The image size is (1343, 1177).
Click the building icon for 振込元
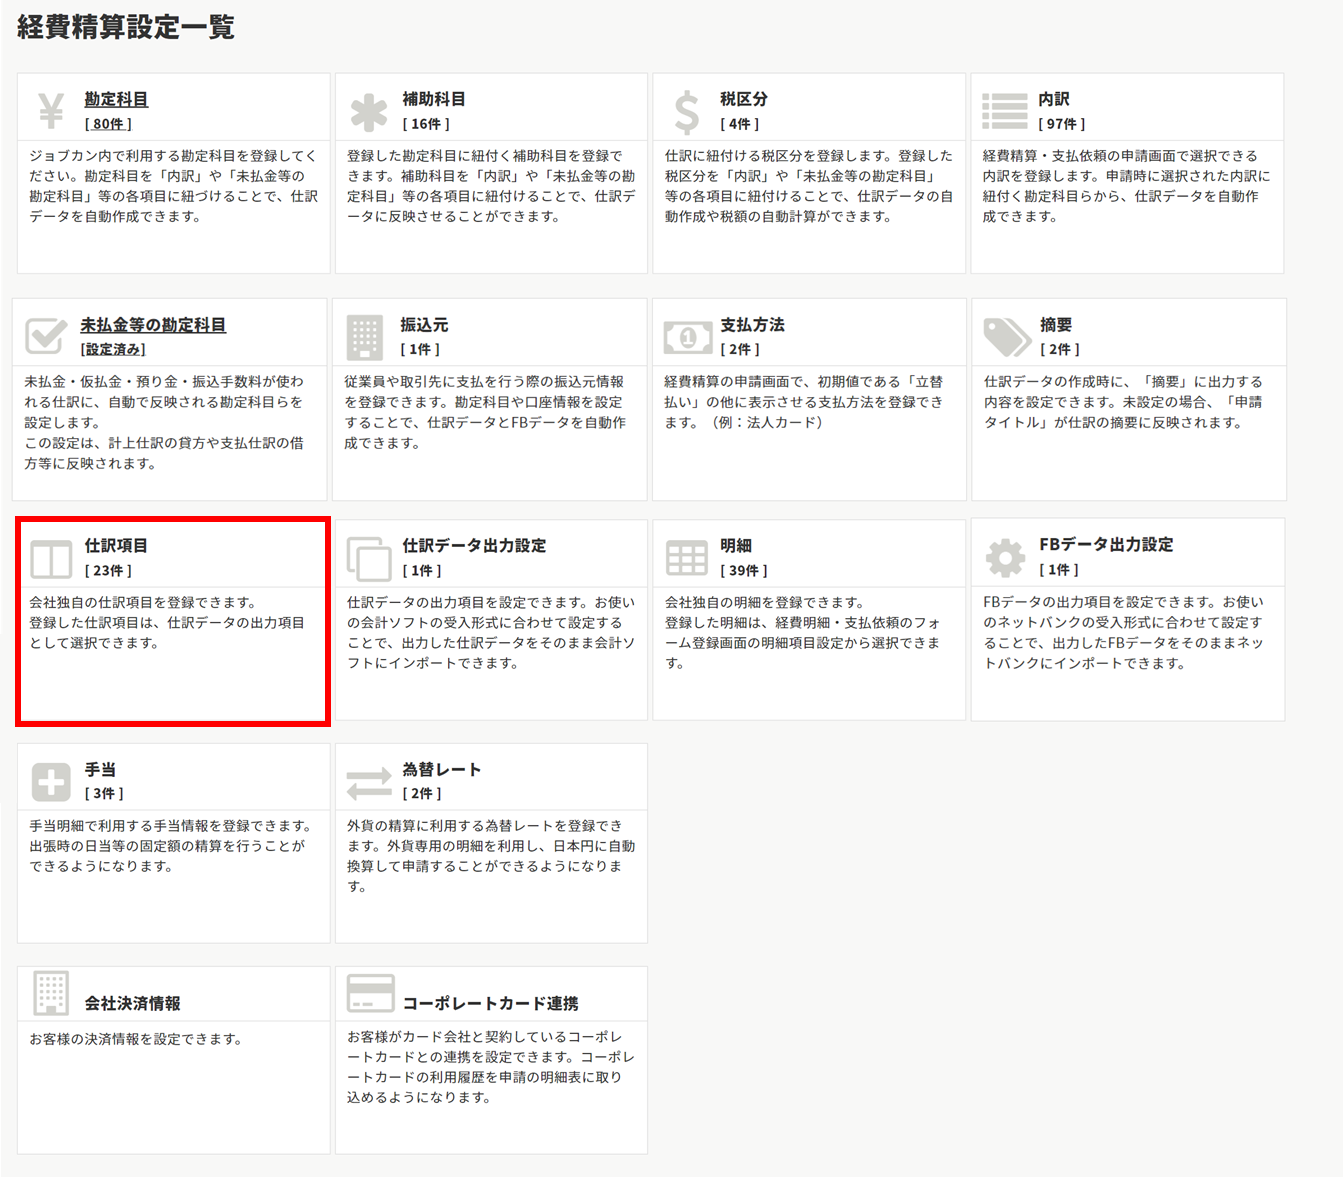click(364, 337)
